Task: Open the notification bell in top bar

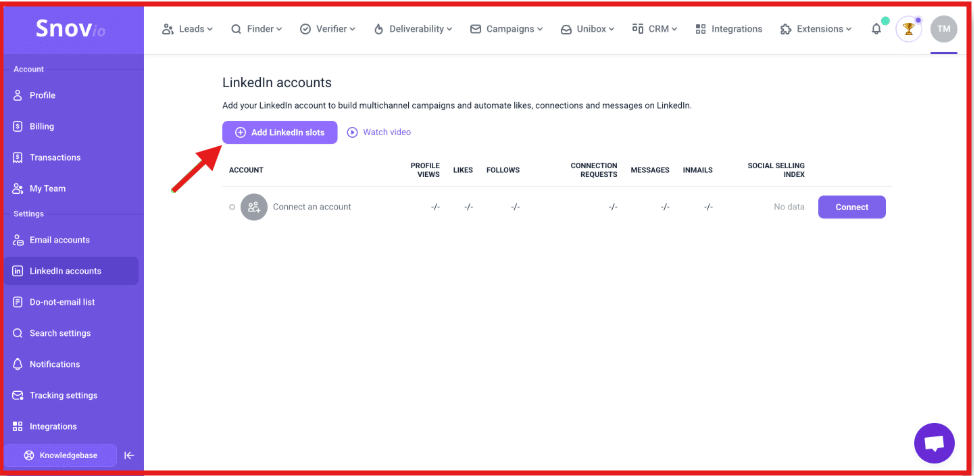Action: click(x=876, y=29)
